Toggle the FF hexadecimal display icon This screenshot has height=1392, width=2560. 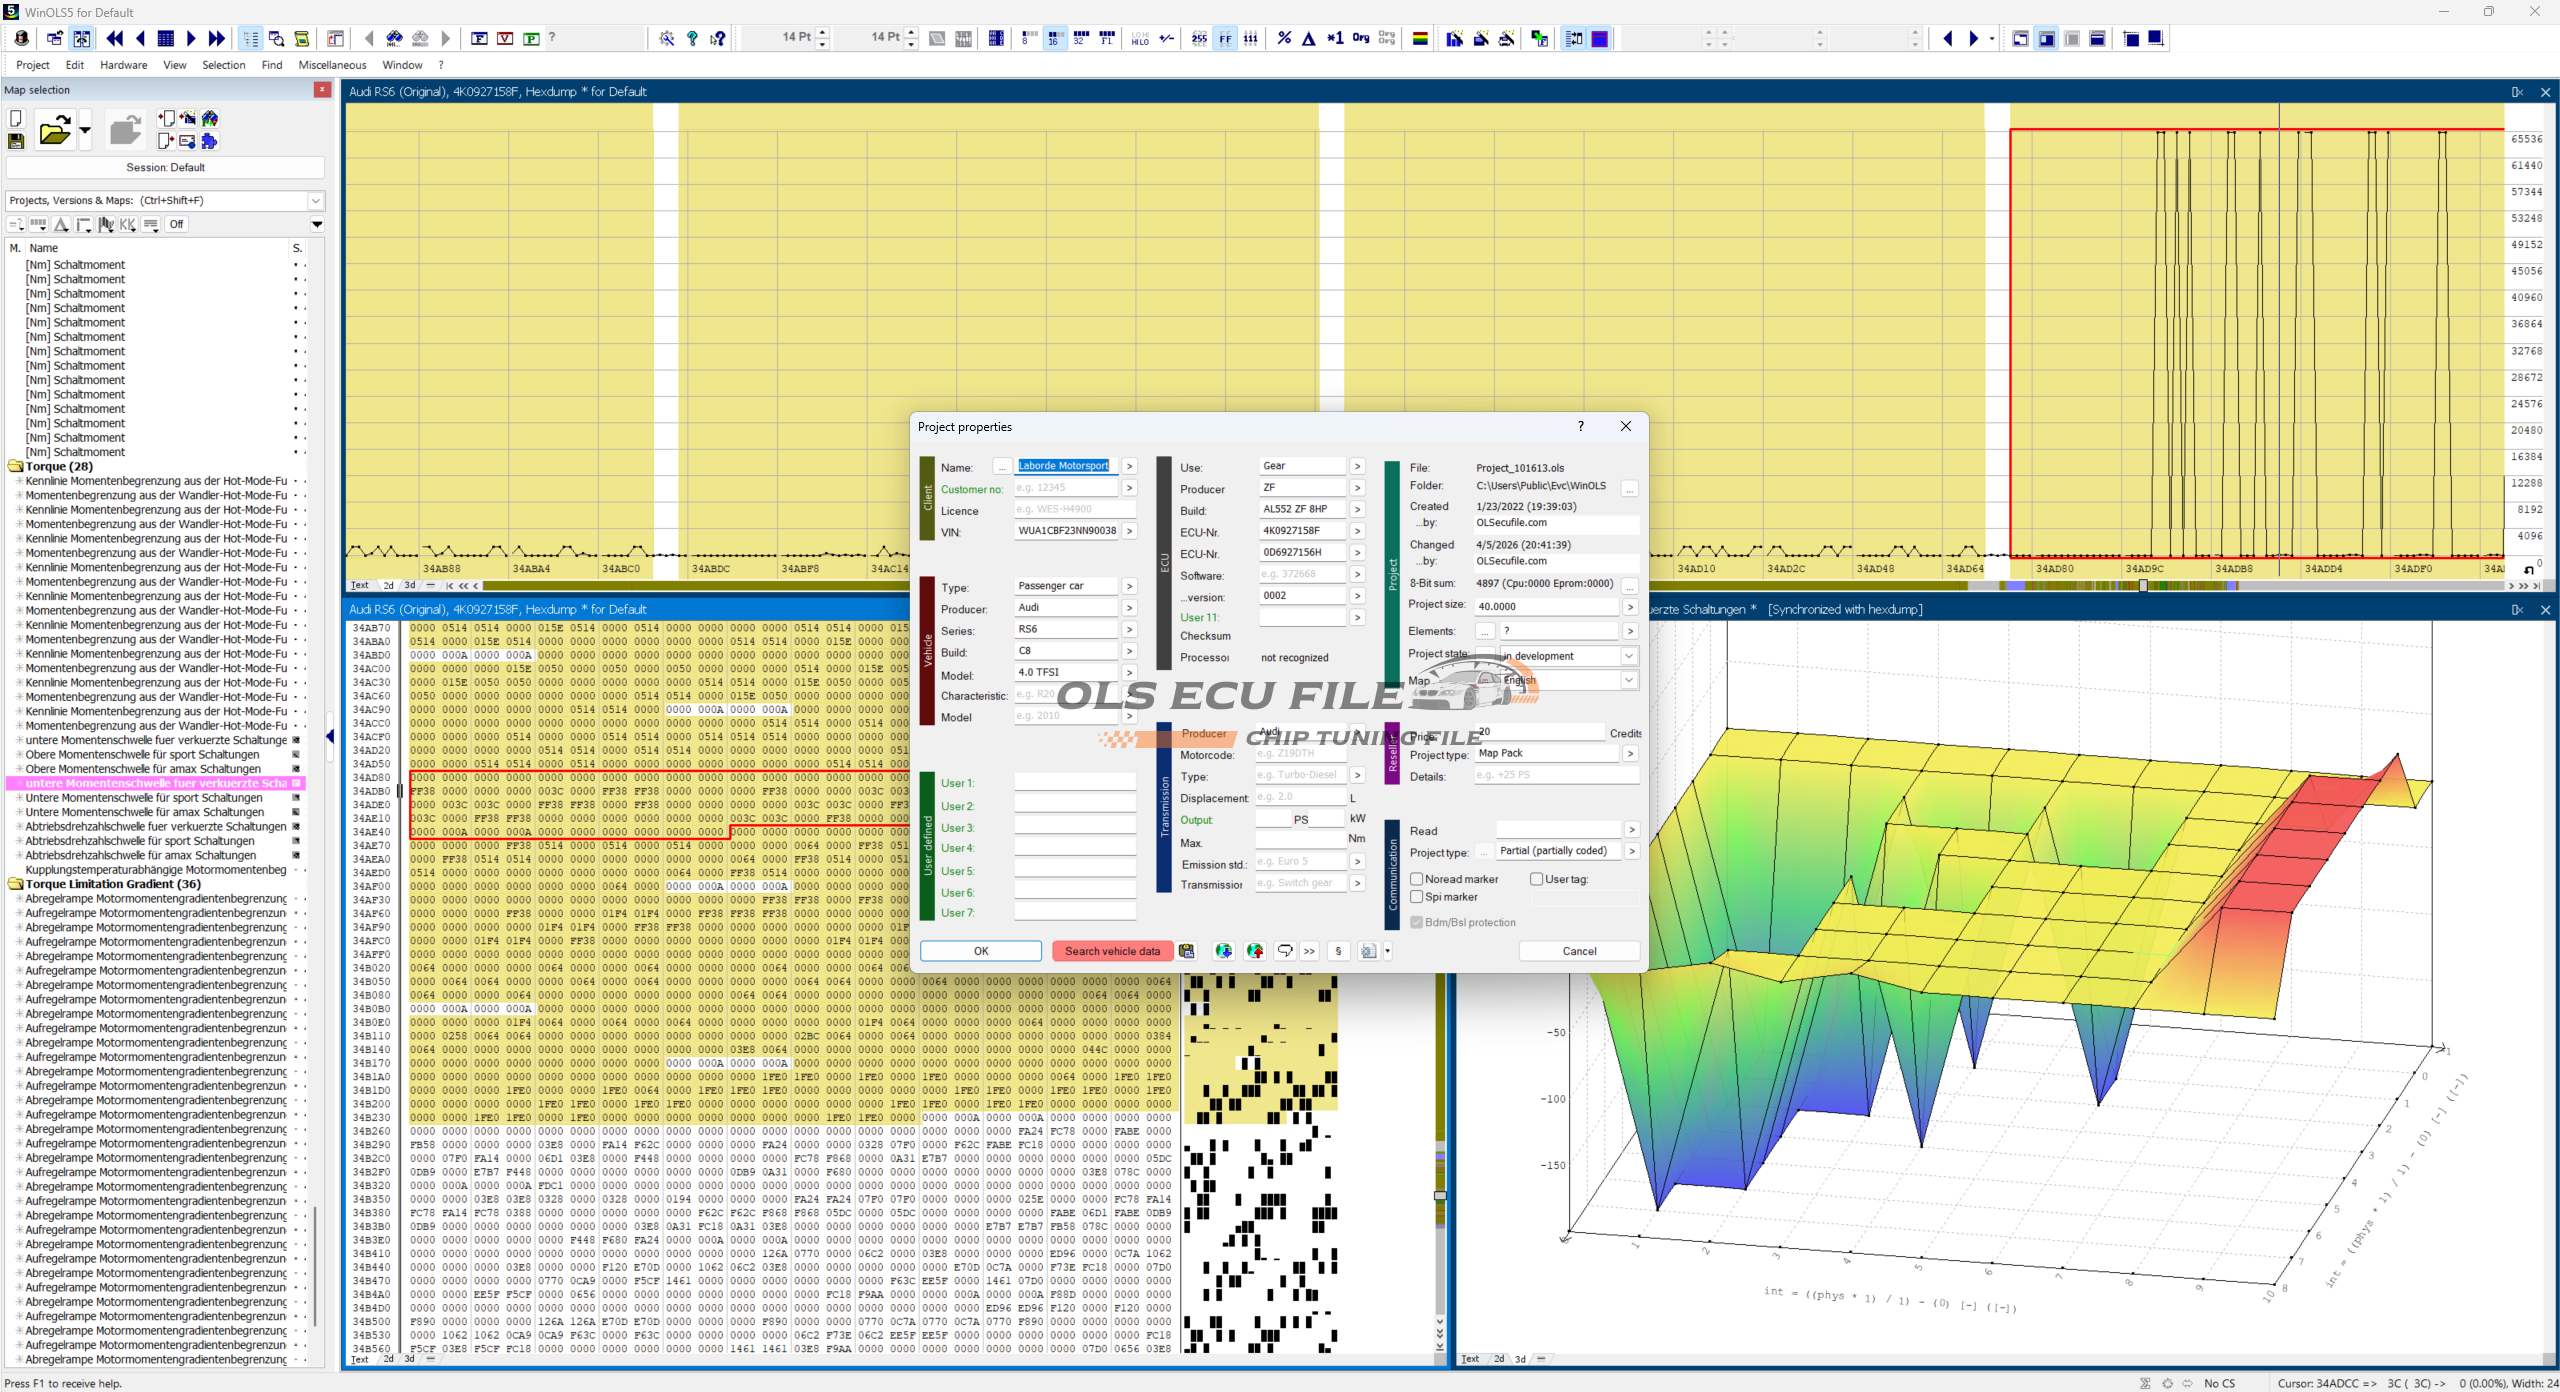(1225, 38)
